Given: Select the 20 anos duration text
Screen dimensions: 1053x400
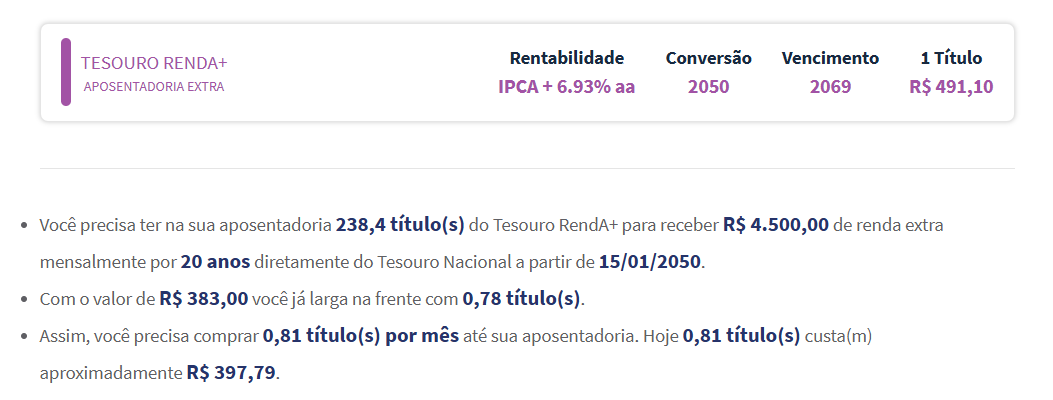Looking at the screenshot, I should (215, 262).
